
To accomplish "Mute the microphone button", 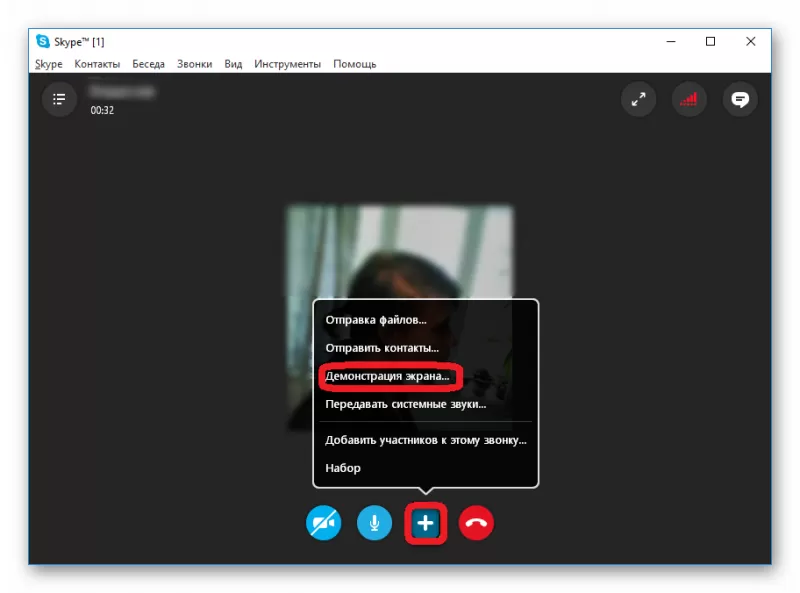I will tap(374, 523).
